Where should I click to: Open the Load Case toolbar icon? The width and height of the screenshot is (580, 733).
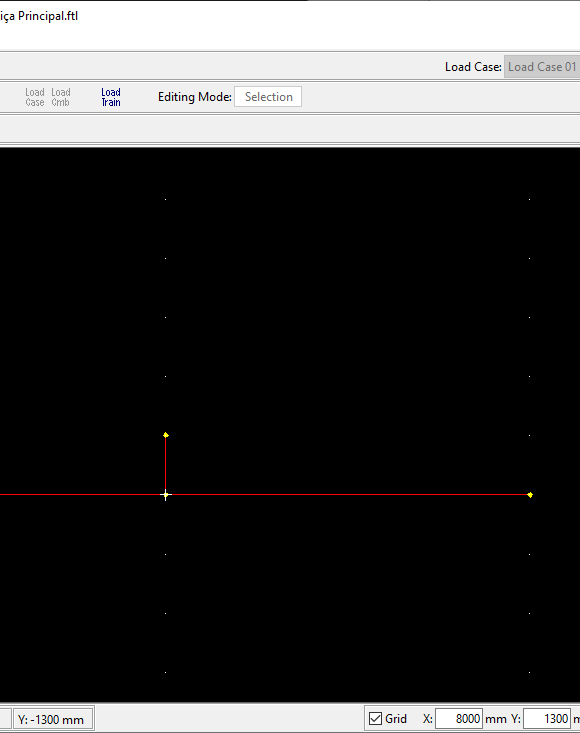tap(35, 97)
